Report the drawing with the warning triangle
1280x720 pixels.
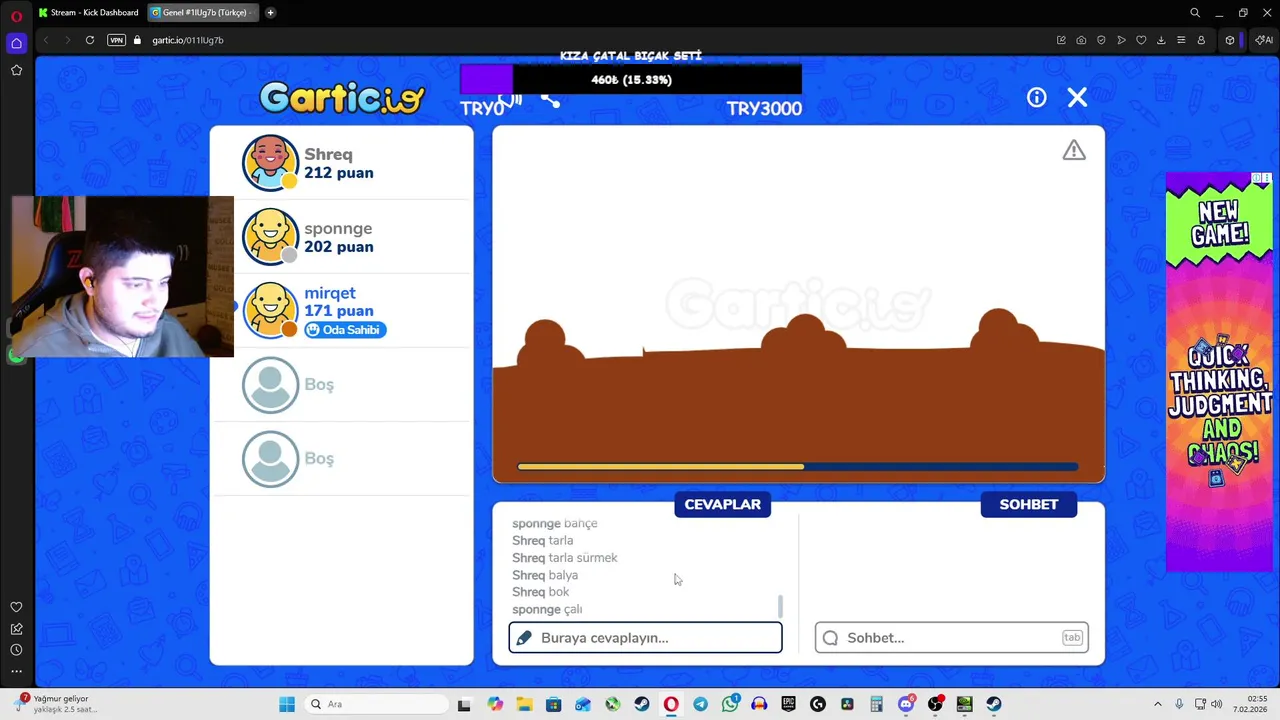1074,150
